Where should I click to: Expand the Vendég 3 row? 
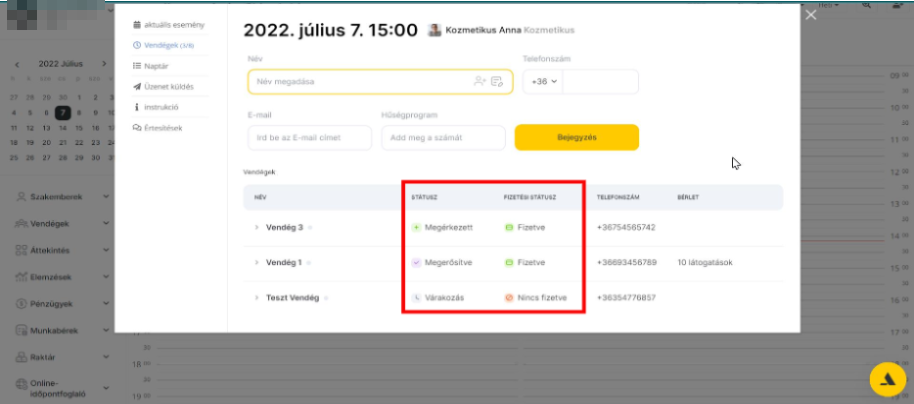[256, 227]
